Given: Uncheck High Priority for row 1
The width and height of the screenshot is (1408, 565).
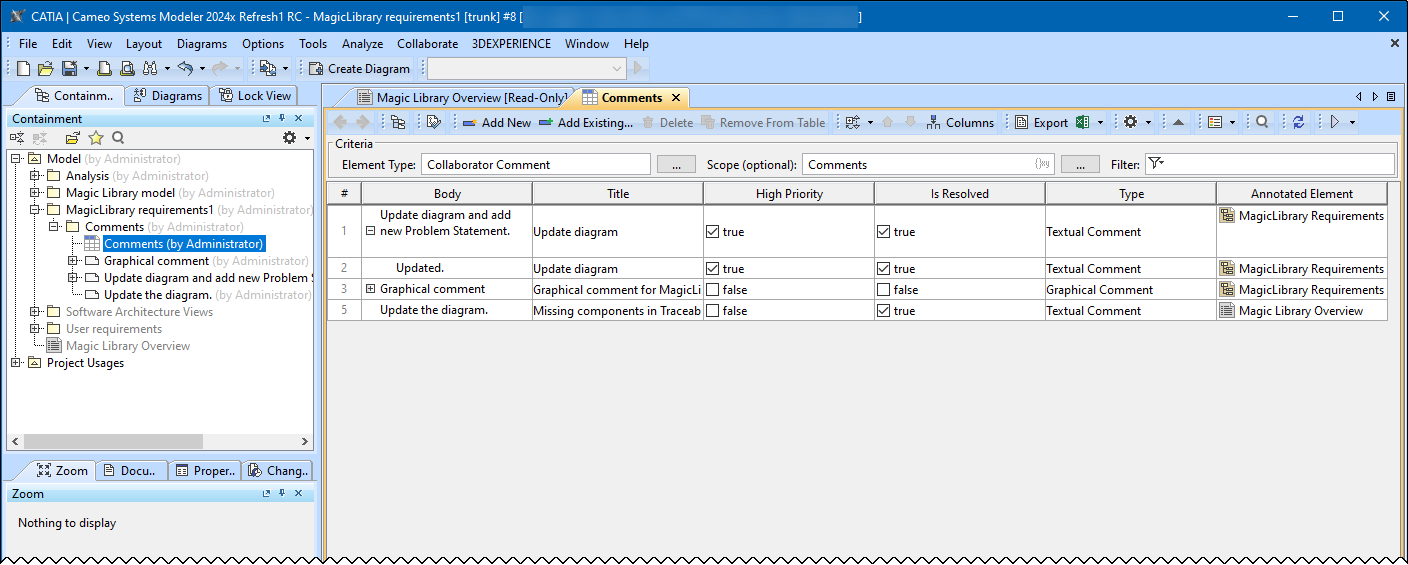Looking at the screenshot, I should coord(713,232).
